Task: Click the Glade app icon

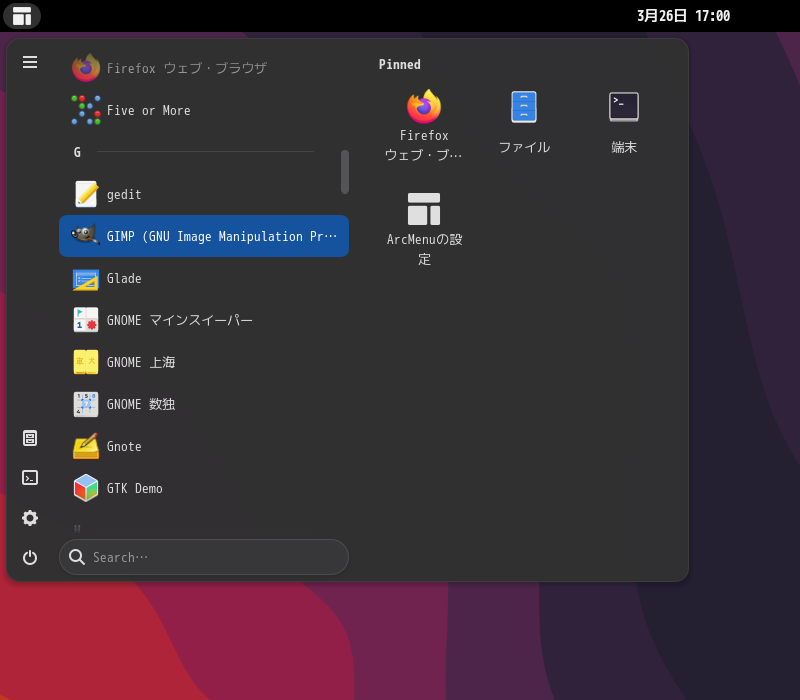Action: click(86, 280)
